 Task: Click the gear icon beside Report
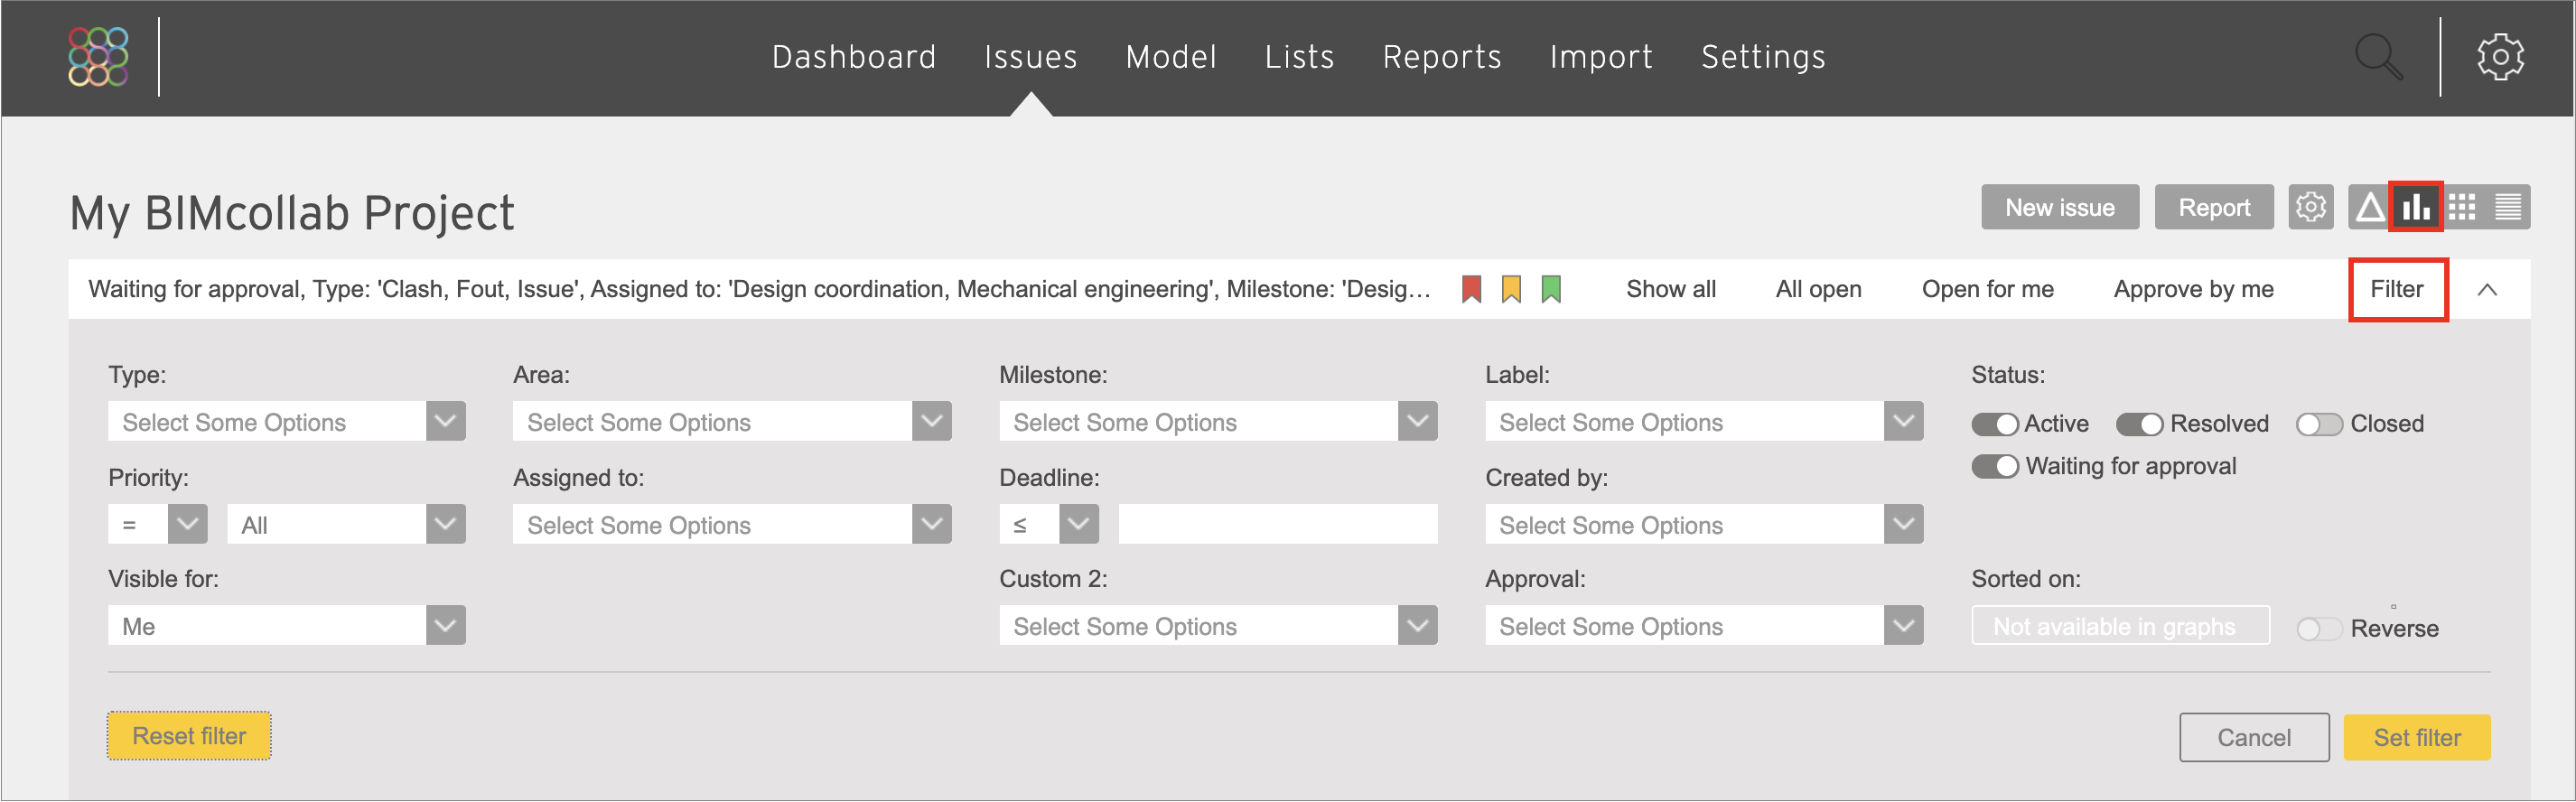pyautogui.click(x=2310, y=207)
